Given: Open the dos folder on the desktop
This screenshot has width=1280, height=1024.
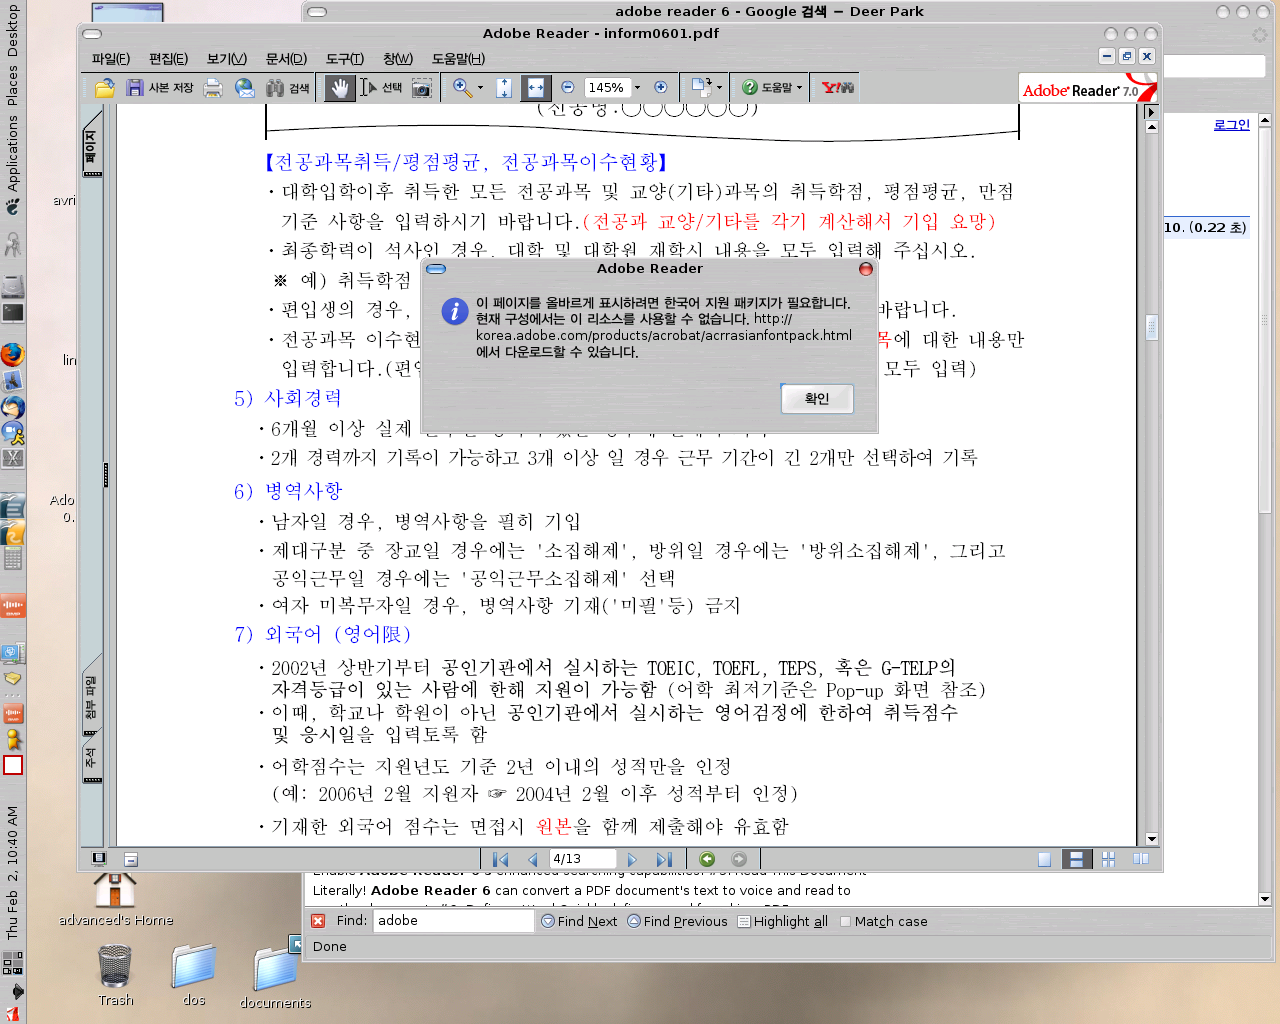Looking at the screenshot, I should (194, 974).
